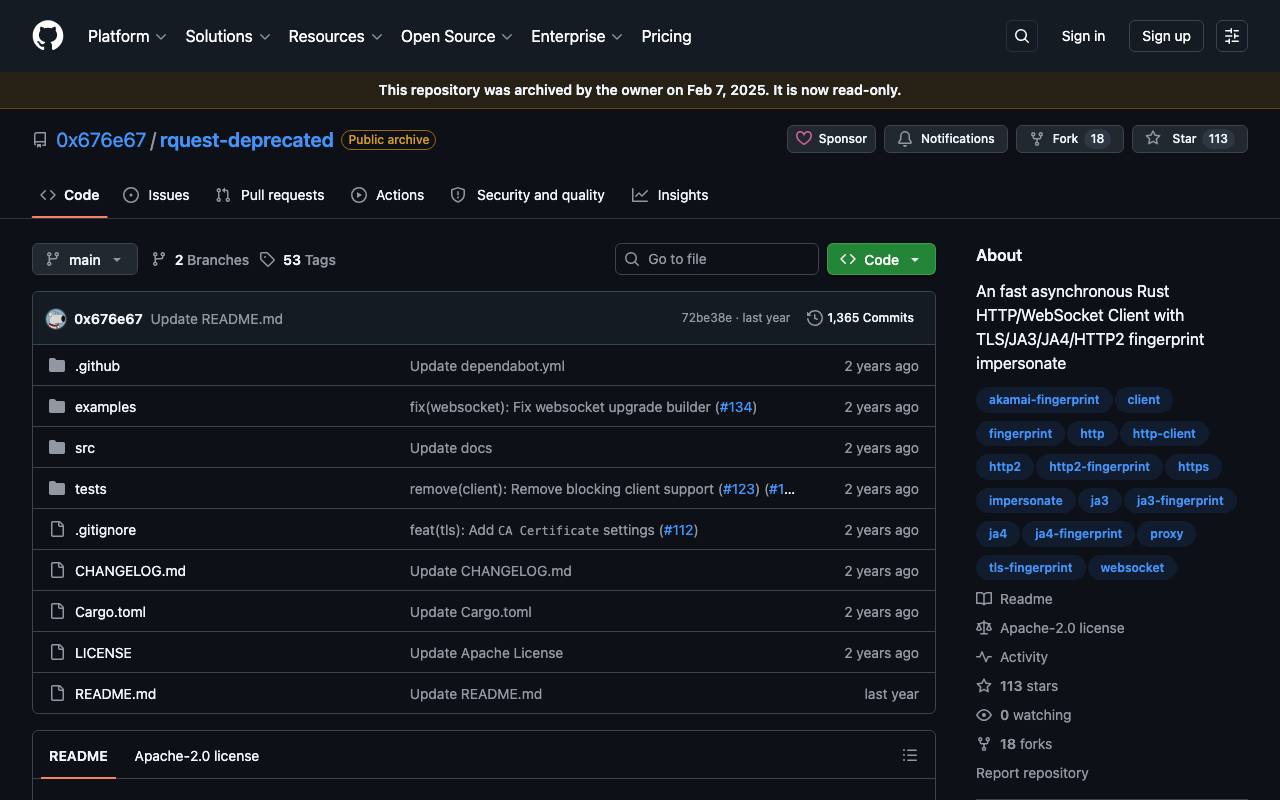The height and width of the screenshot is (800, 1280).
Task: Open commit hash 72be38e
Action: pos(707,318)
